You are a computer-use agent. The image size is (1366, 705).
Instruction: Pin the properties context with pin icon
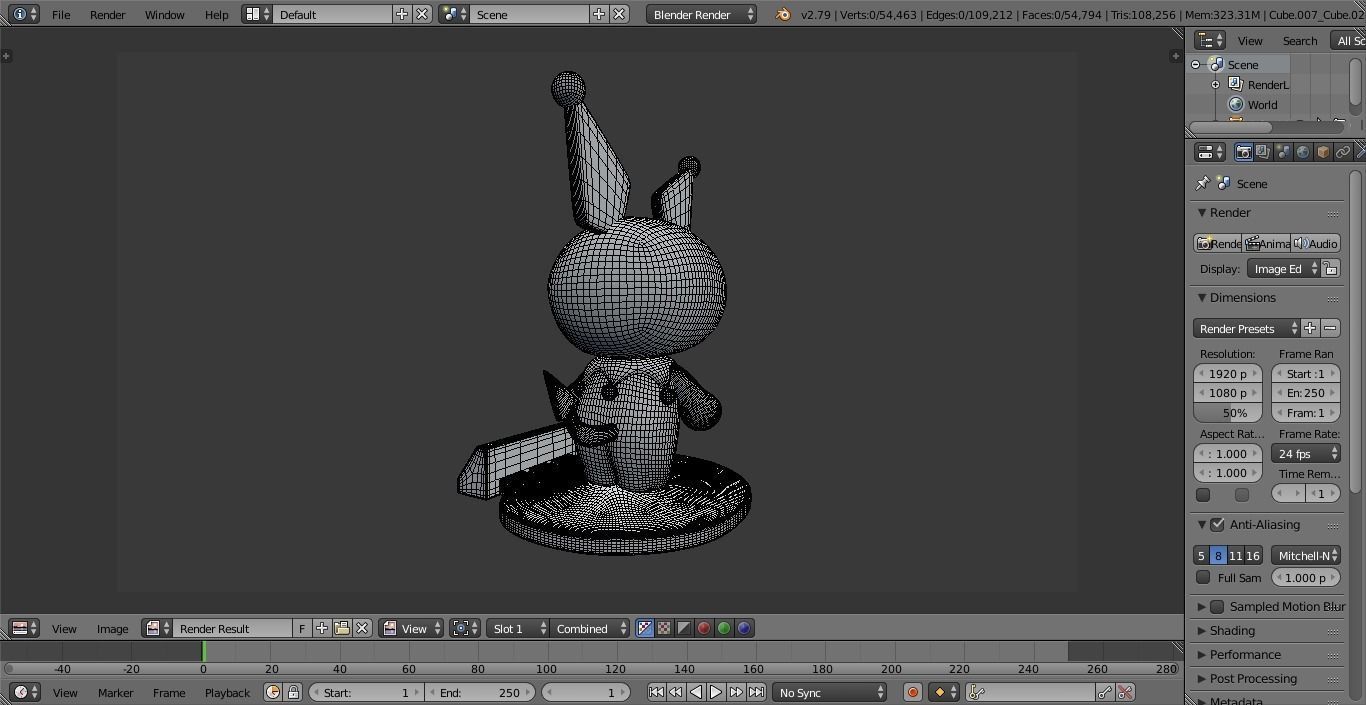(x=1203, y=183)
